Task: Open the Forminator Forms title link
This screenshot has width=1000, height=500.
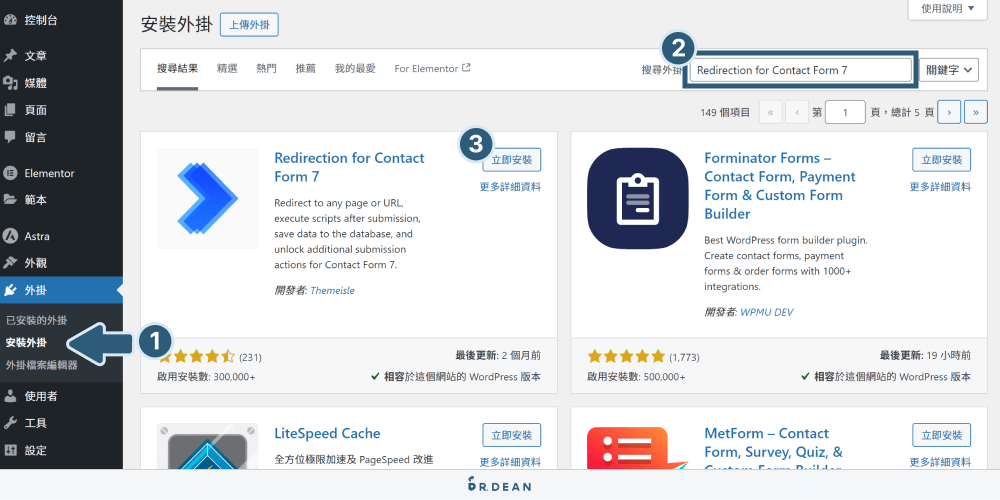Action: (x=780, y=186)
